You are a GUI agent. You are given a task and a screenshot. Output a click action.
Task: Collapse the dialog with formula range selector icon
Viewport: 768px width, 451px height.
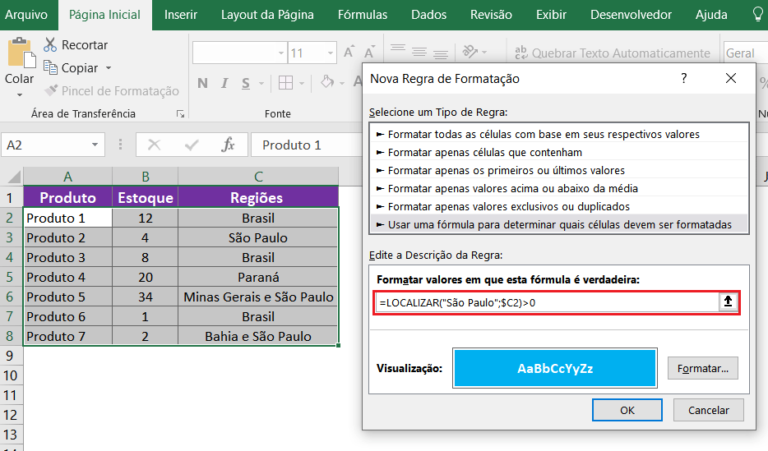click(x=728, y=302)
